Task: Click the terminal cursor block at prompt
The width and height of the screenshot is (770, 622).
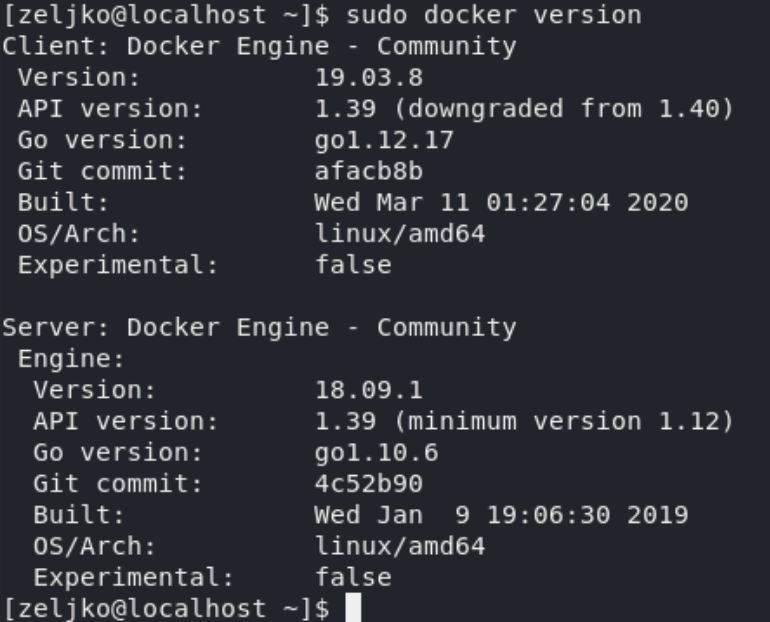Action: coord(354,607)
